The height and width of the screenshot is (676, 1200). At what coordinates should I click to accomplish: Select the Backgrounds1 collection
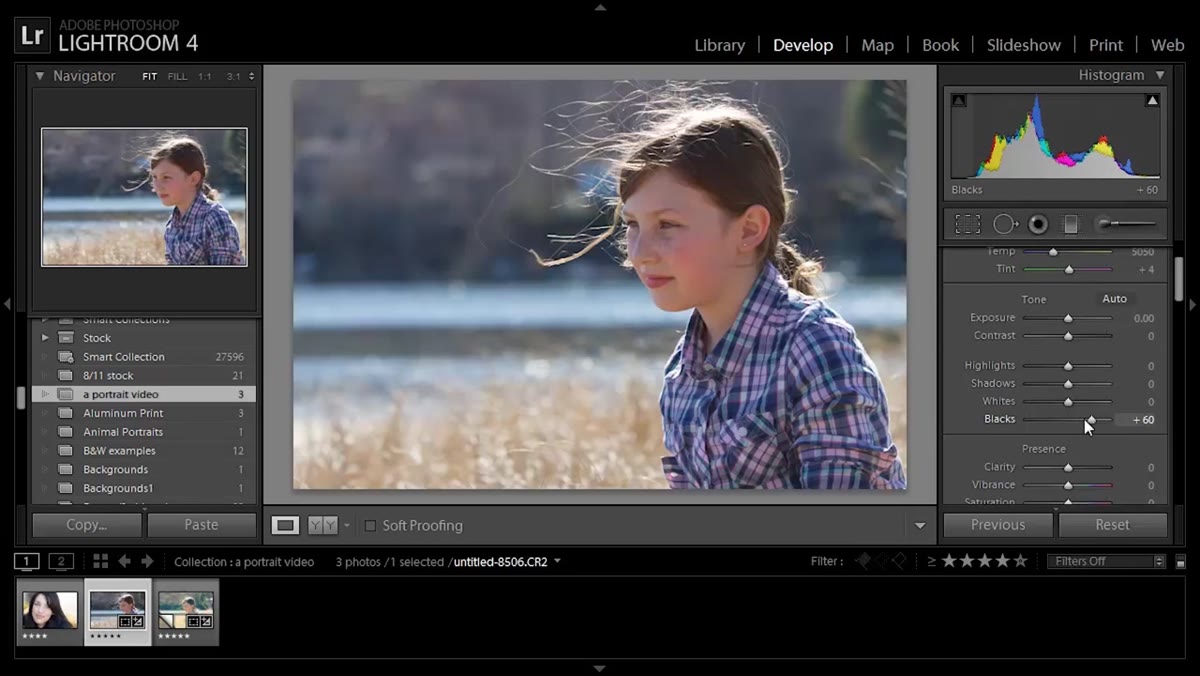pyautogui.click(x=144, y=488)
